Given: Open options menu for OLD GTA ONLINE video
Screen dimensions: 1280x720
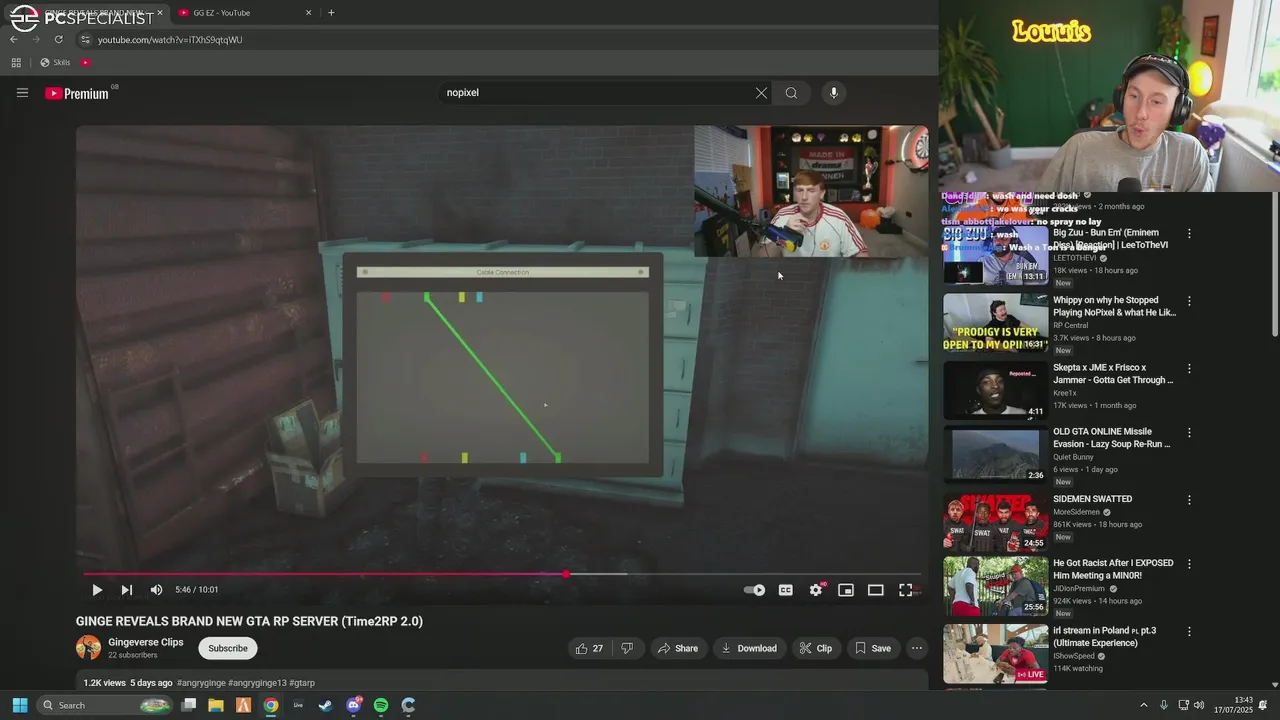Looking at the screenshot, I should [1189, 433].
